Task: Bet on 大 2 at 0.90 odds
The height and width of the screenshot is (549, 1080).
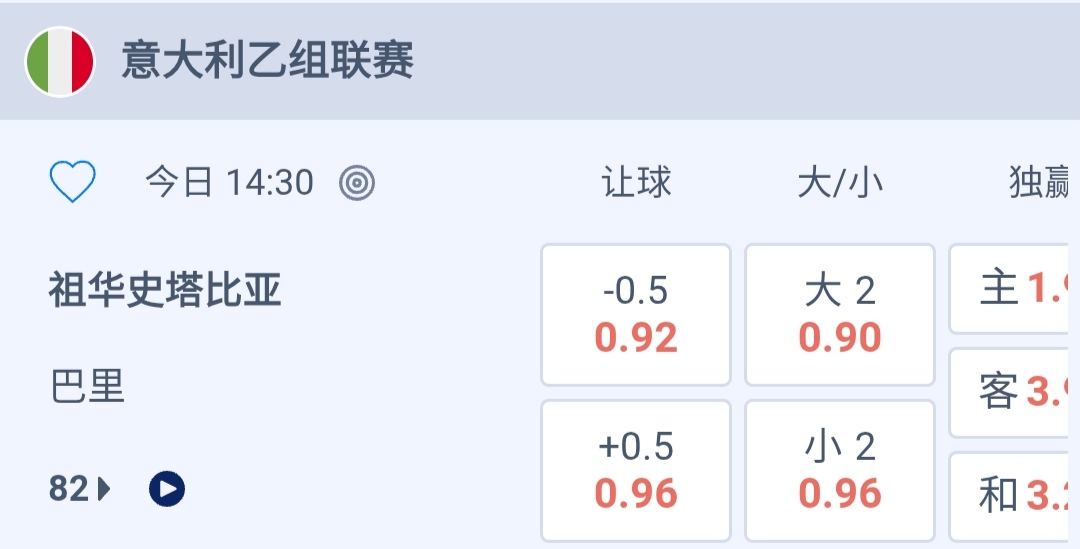Action: [x=840, y=315]
